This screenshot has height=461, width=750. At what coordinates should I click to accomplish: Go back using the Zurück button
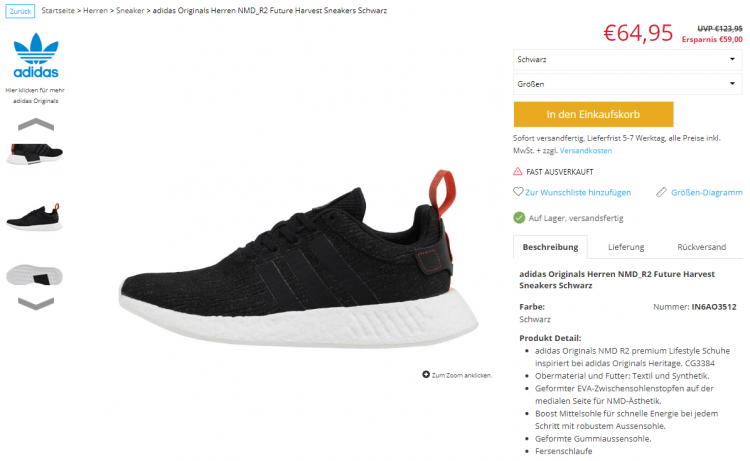pyautogui.click(x=20, y=11)
